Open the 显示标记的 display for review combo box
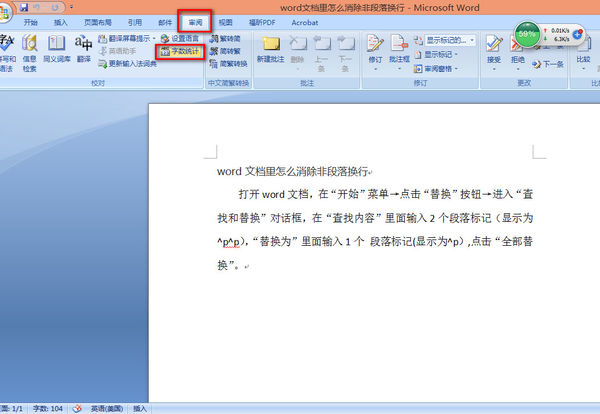 coord(449,40)
